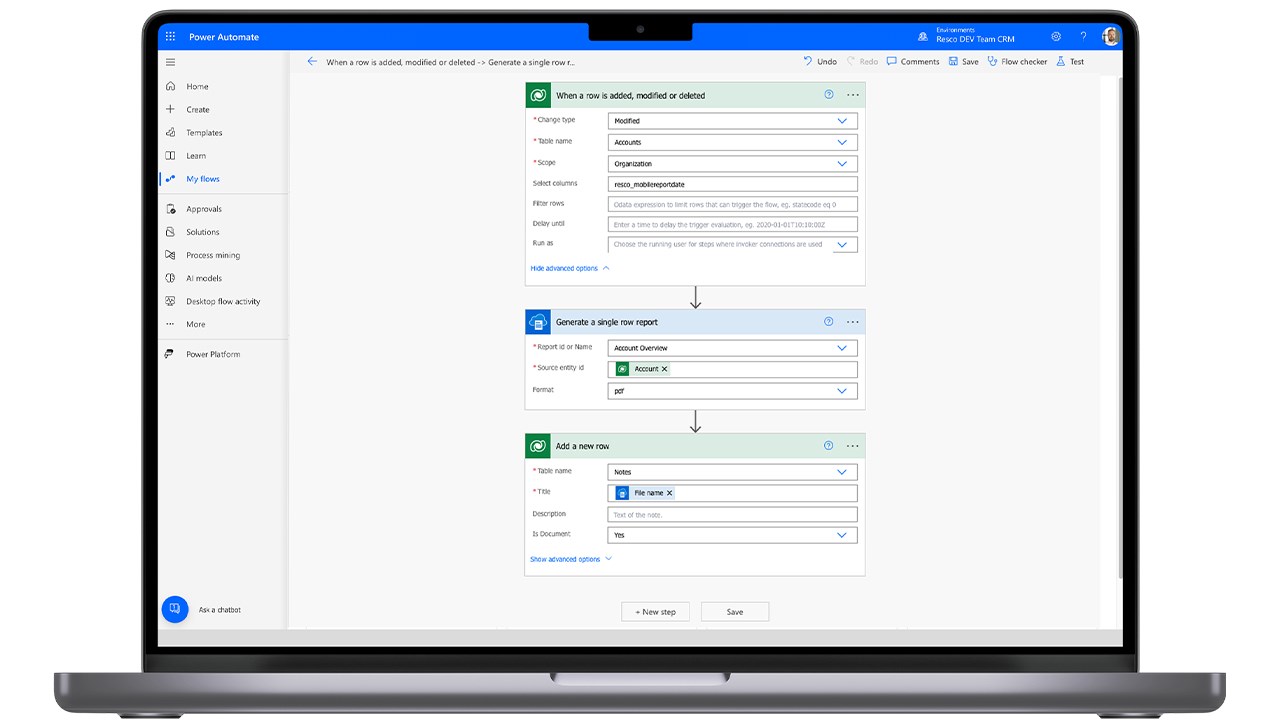Click the Delay until input field
Image resolution: width=1280 pixels, height=720 pixels.
coord(733,224)
